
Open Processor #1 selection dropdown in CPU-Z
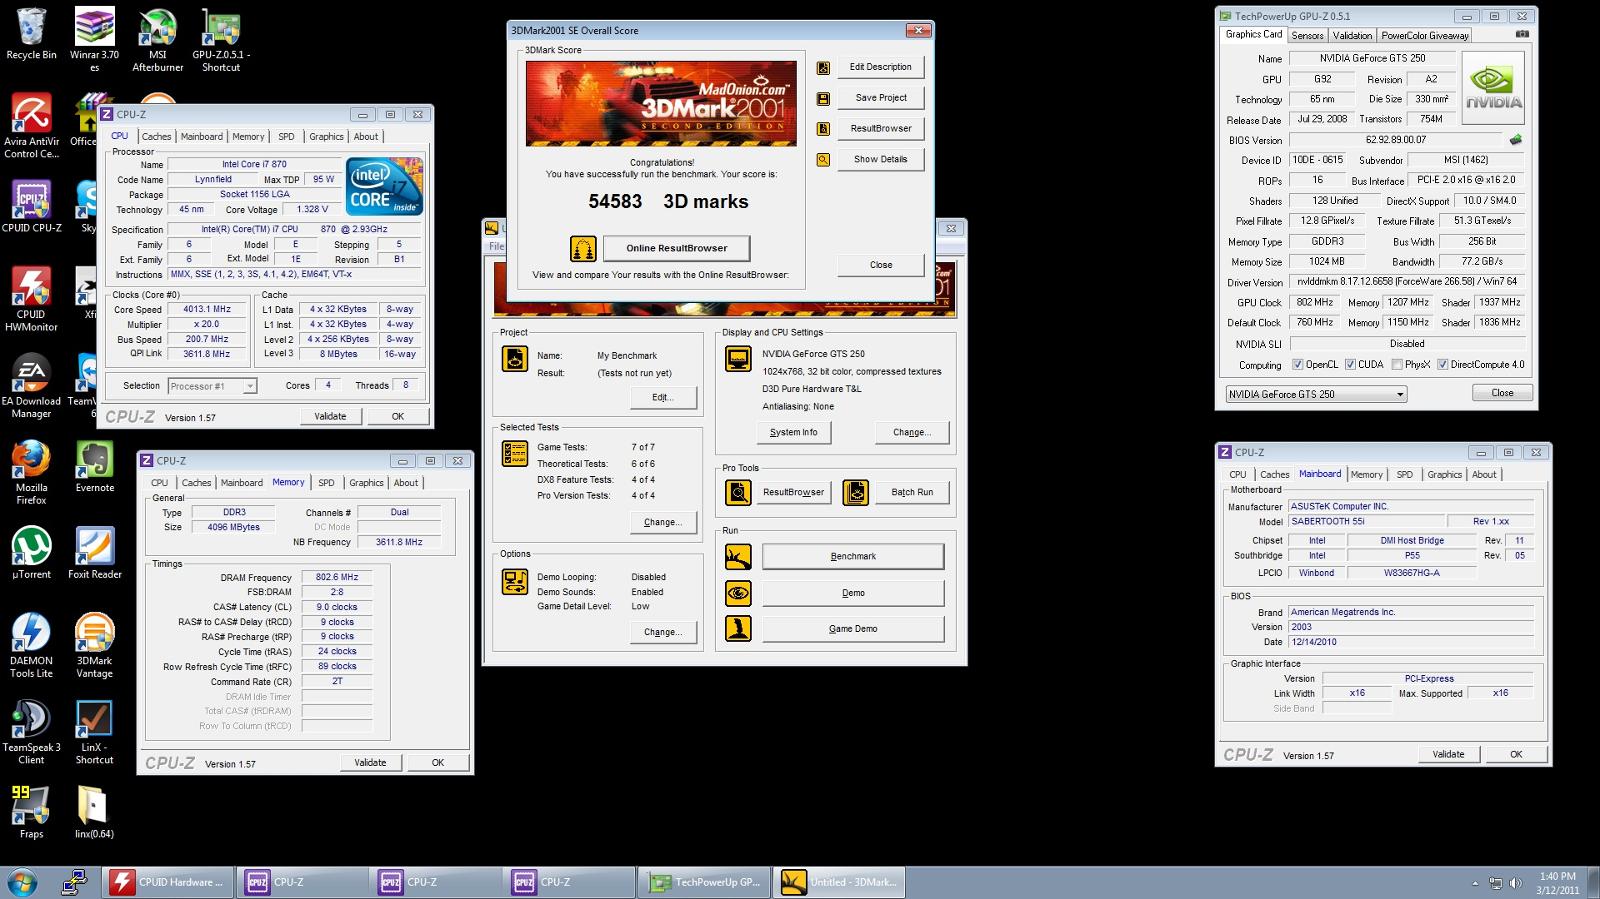[x=212, y=386]
